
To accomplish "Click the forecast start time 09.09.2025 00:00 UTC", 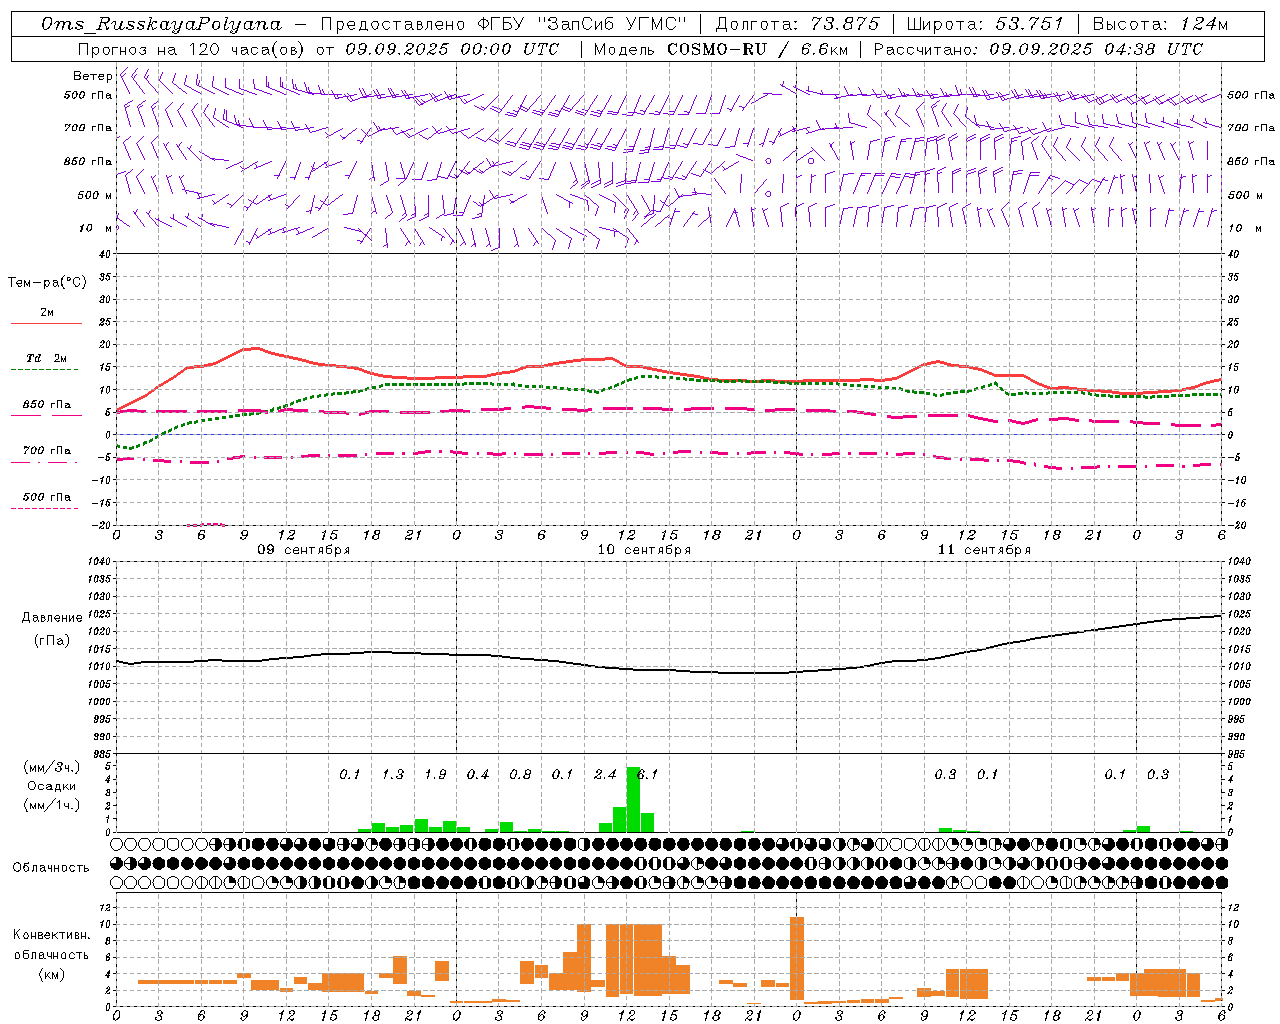I will click(x=452, y=49).
